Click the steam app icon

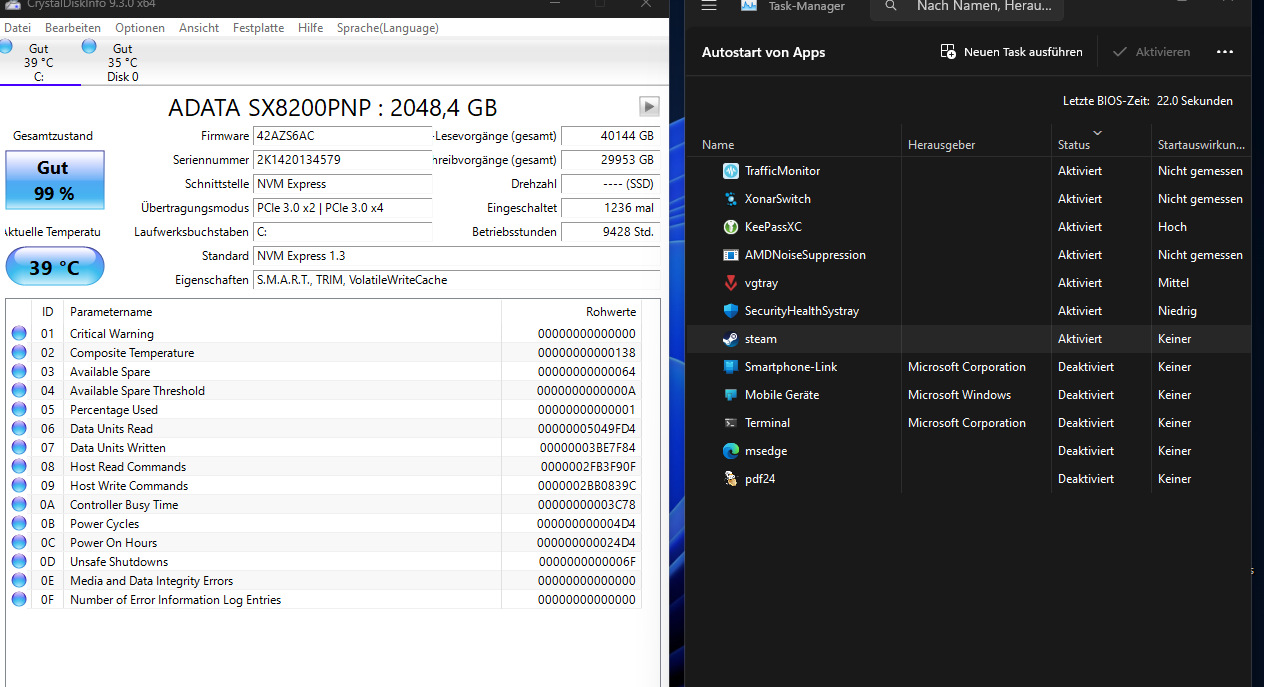click(x=730, y=339)
